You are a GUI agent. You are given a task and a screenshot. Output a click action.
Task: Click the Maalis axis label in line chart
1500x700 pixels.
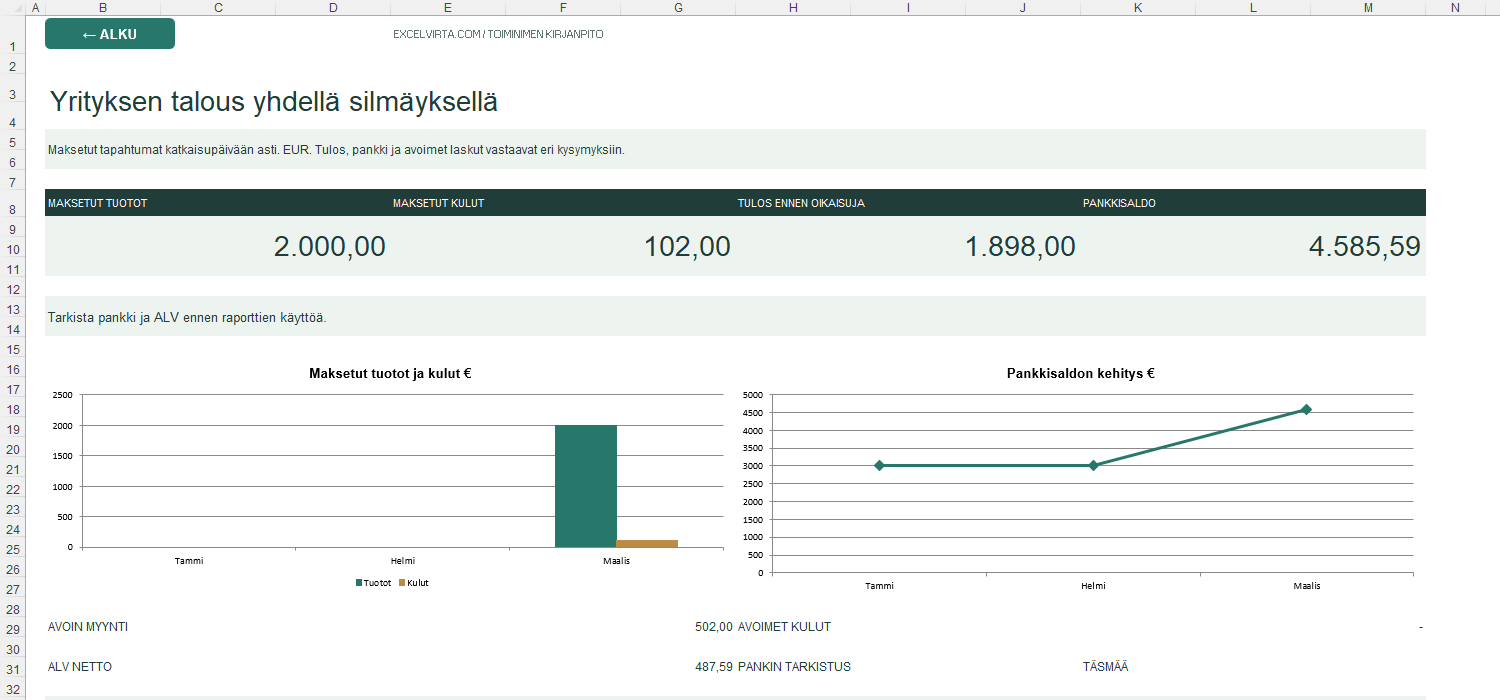click(x=1307, y=586)
